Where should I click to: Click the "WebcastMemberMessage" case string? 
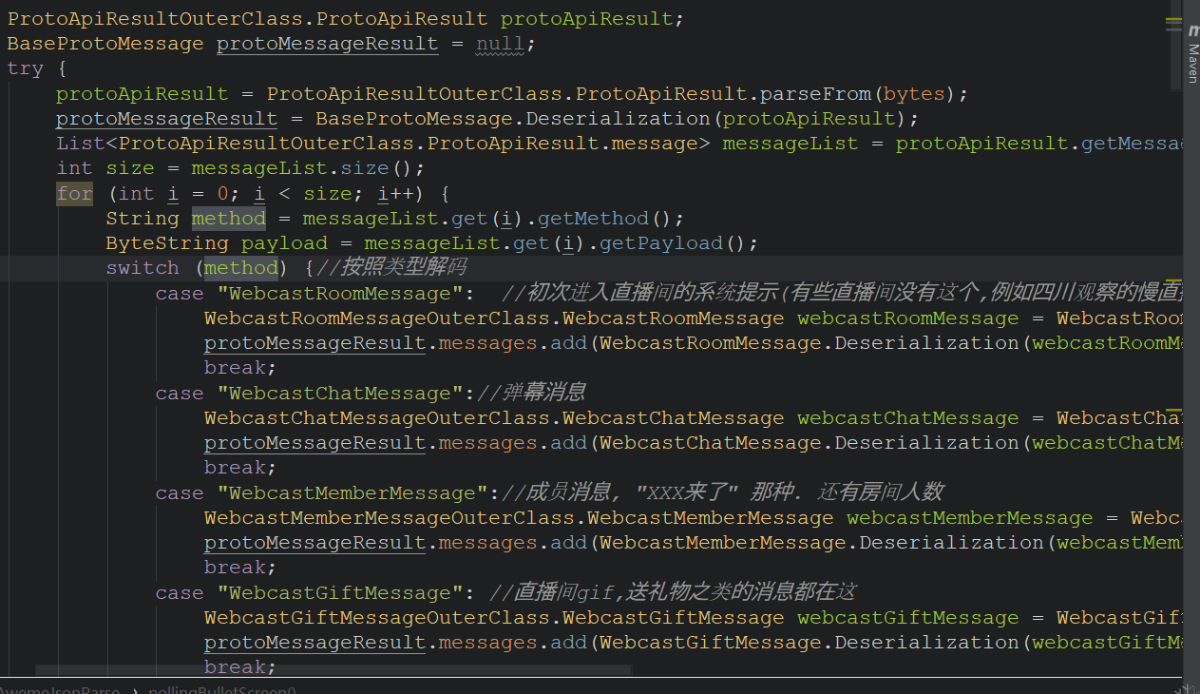[352, 493]
